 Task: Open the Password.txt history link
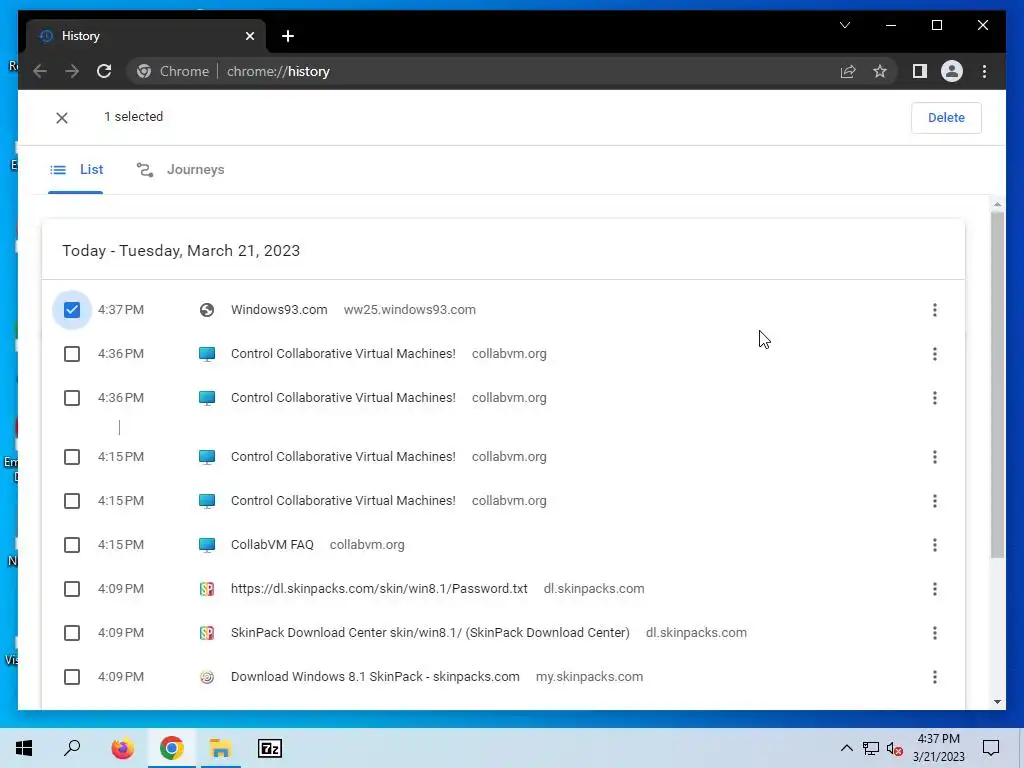[x=379, y=589]
